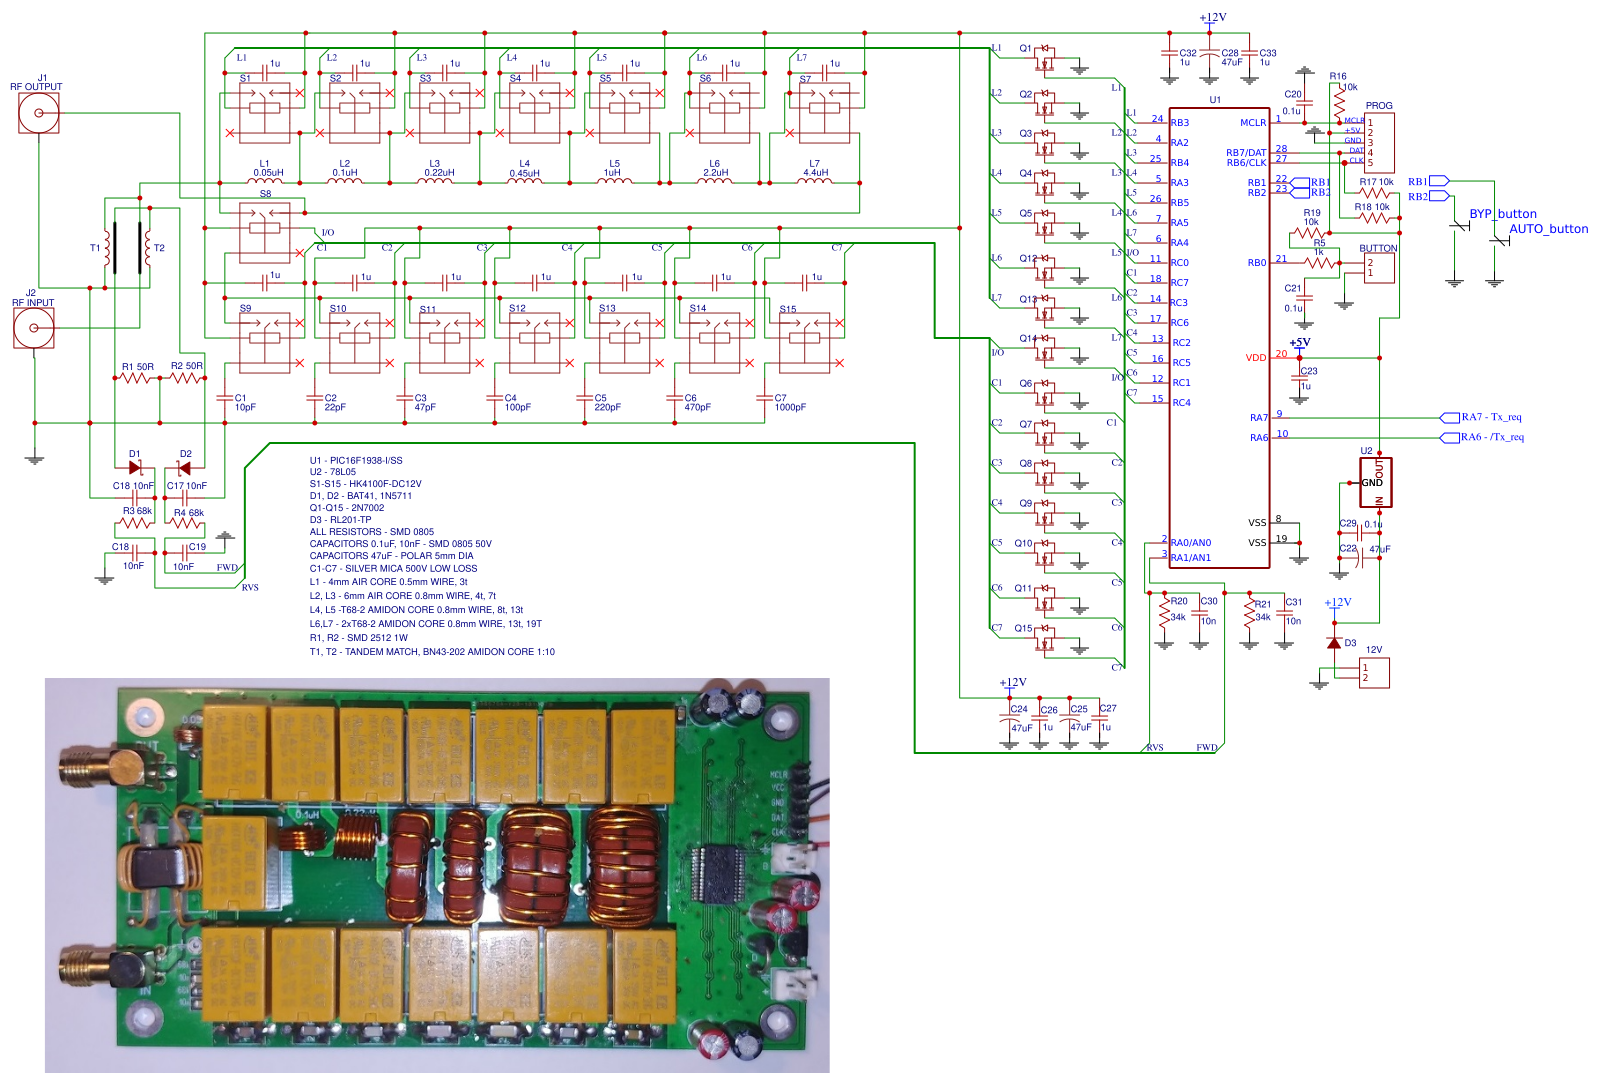1600x1083 pixels.
Task: Select the BYP_button switch symbol
Action: click(1458, 227)
